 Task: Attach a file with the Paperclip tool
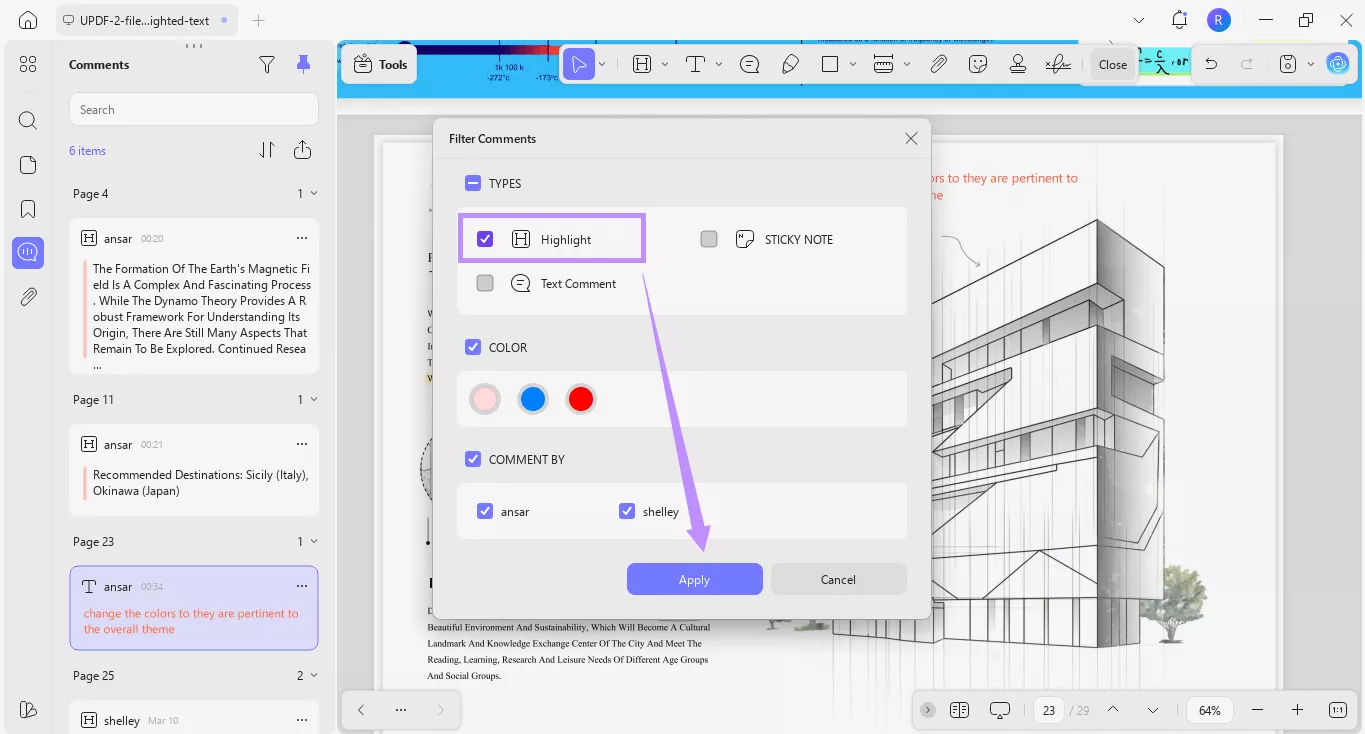click(x=938, y=63)
